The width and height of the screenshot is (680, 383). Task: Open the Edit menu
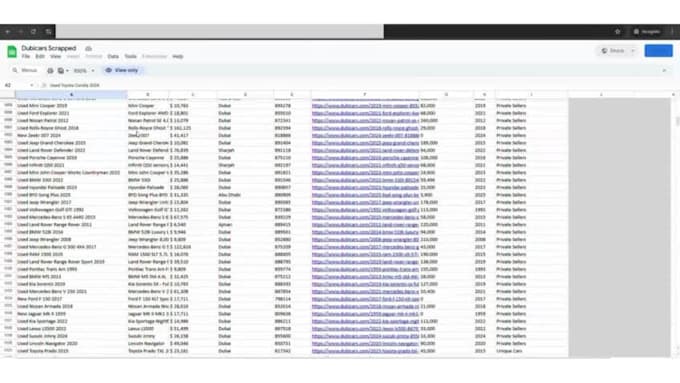click(40, 56)
